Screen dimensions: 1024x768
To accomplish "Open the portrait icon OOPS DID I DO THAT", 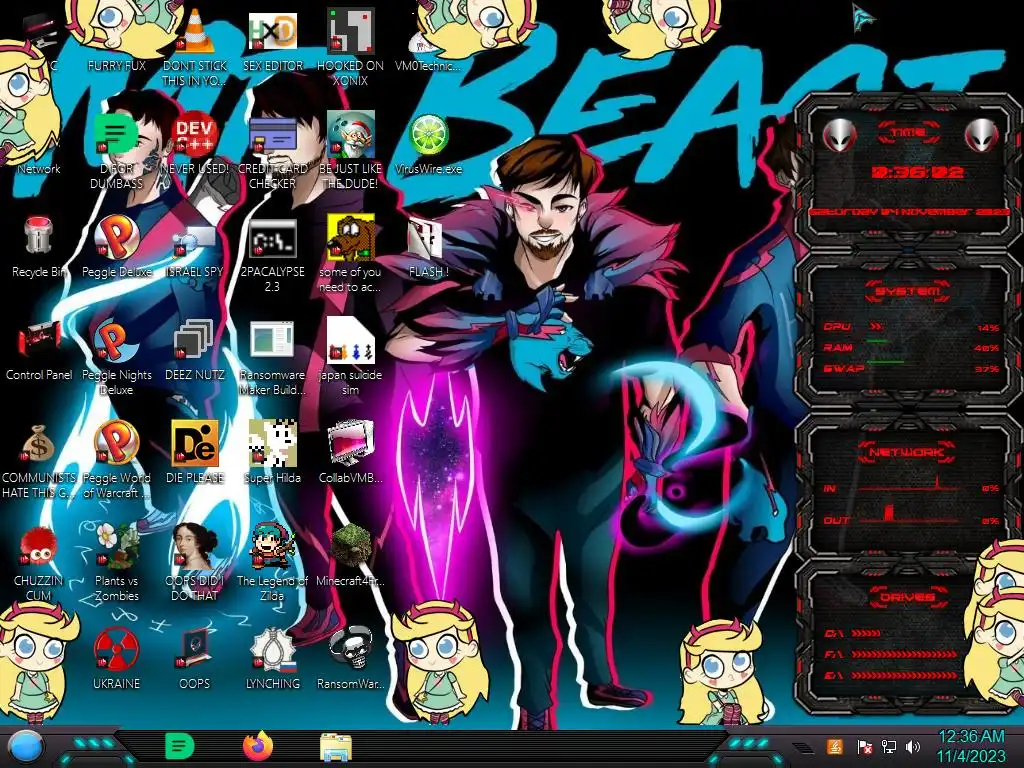I will click(x=195, y=546).
